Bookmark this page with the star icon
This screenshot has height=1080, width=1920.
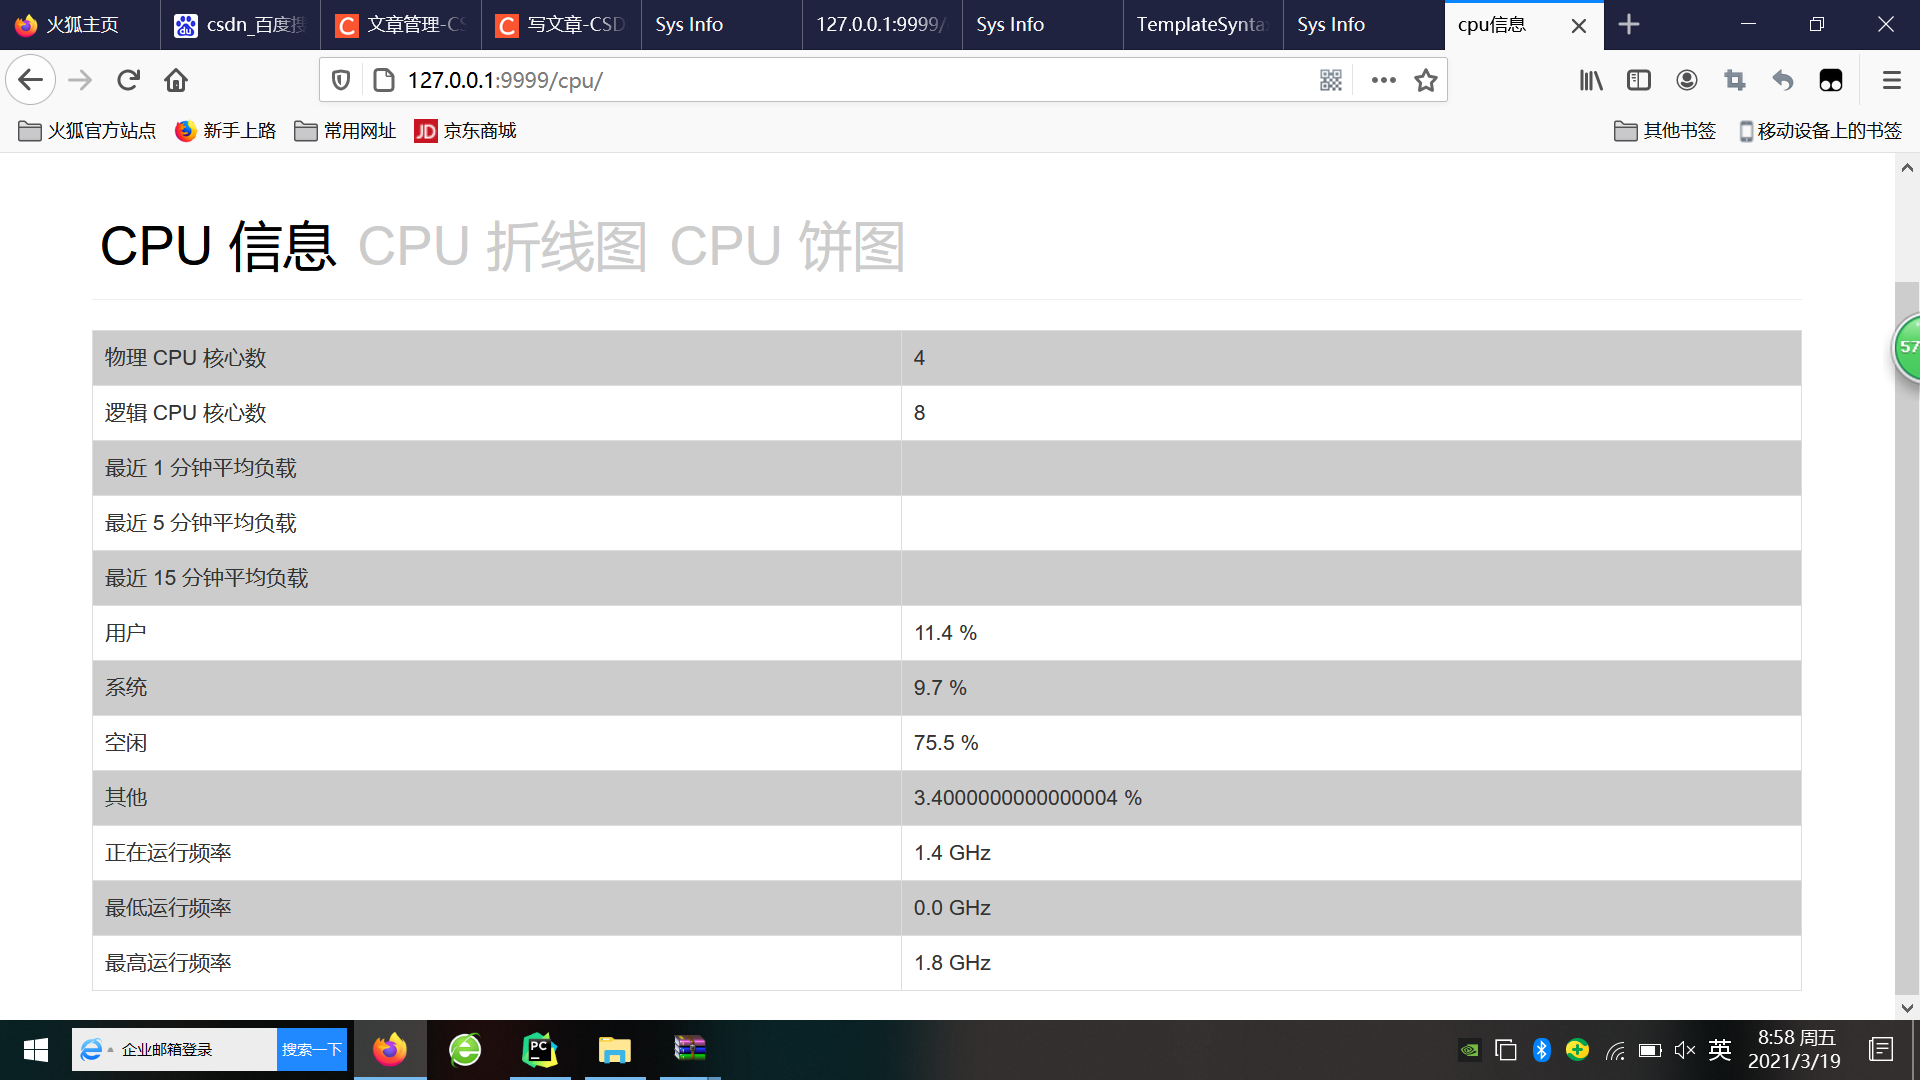coord(1425,80)
